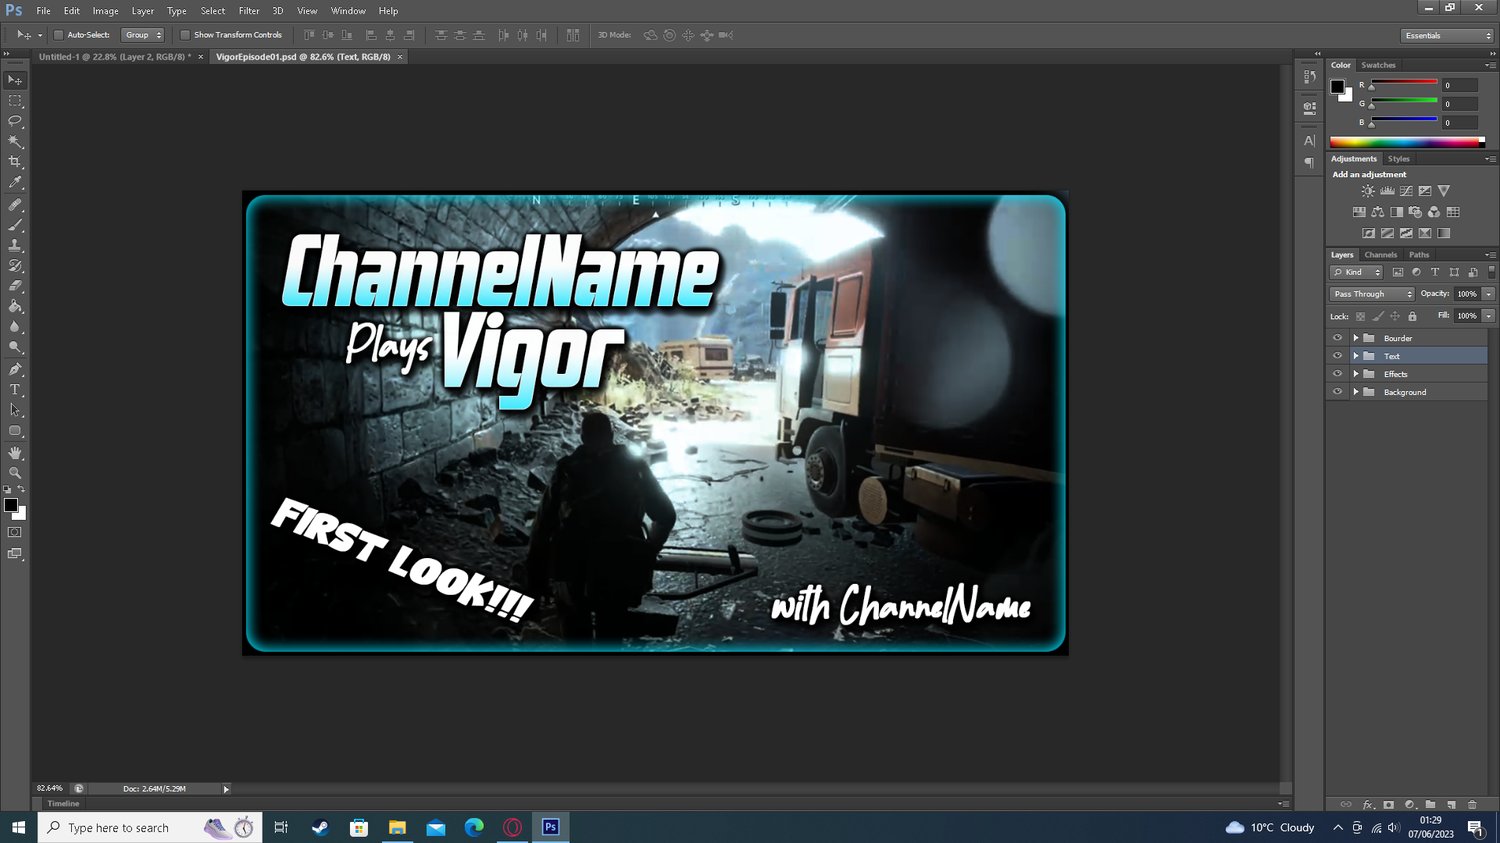Select the Pen tool

(x=15, y=370)
